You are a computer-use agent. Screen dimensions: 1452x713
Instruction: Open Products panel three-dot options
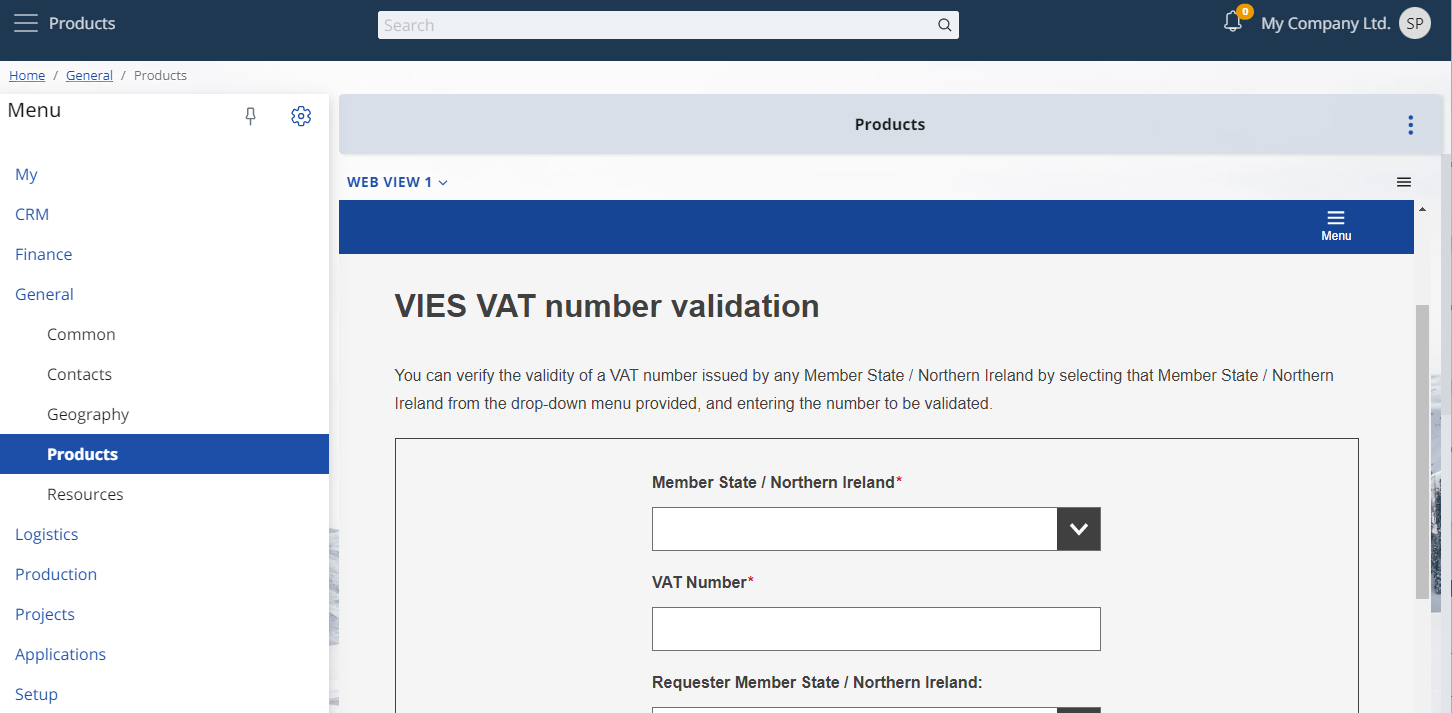coord(1410,125)
